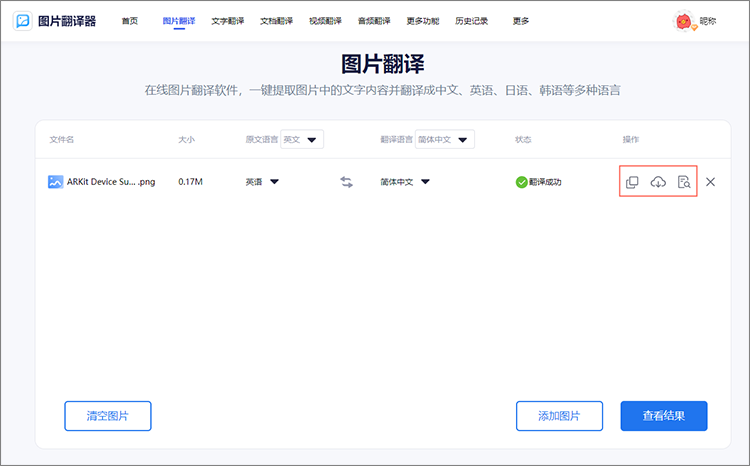Click the 图片翻译器 title text in header

coord(67,21)
